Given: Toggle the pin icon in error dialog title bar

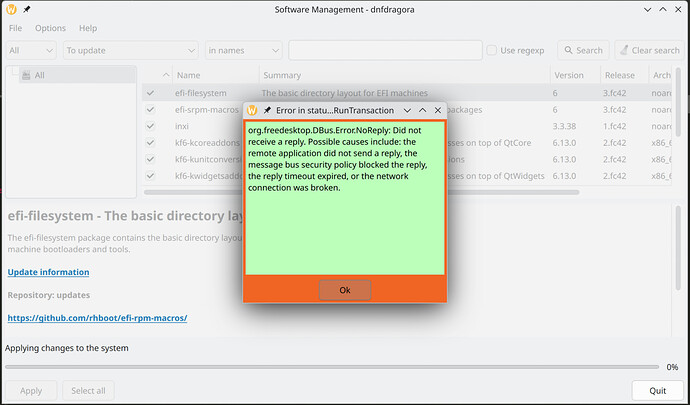Looking at the screenshot, I should click(267, 110).
